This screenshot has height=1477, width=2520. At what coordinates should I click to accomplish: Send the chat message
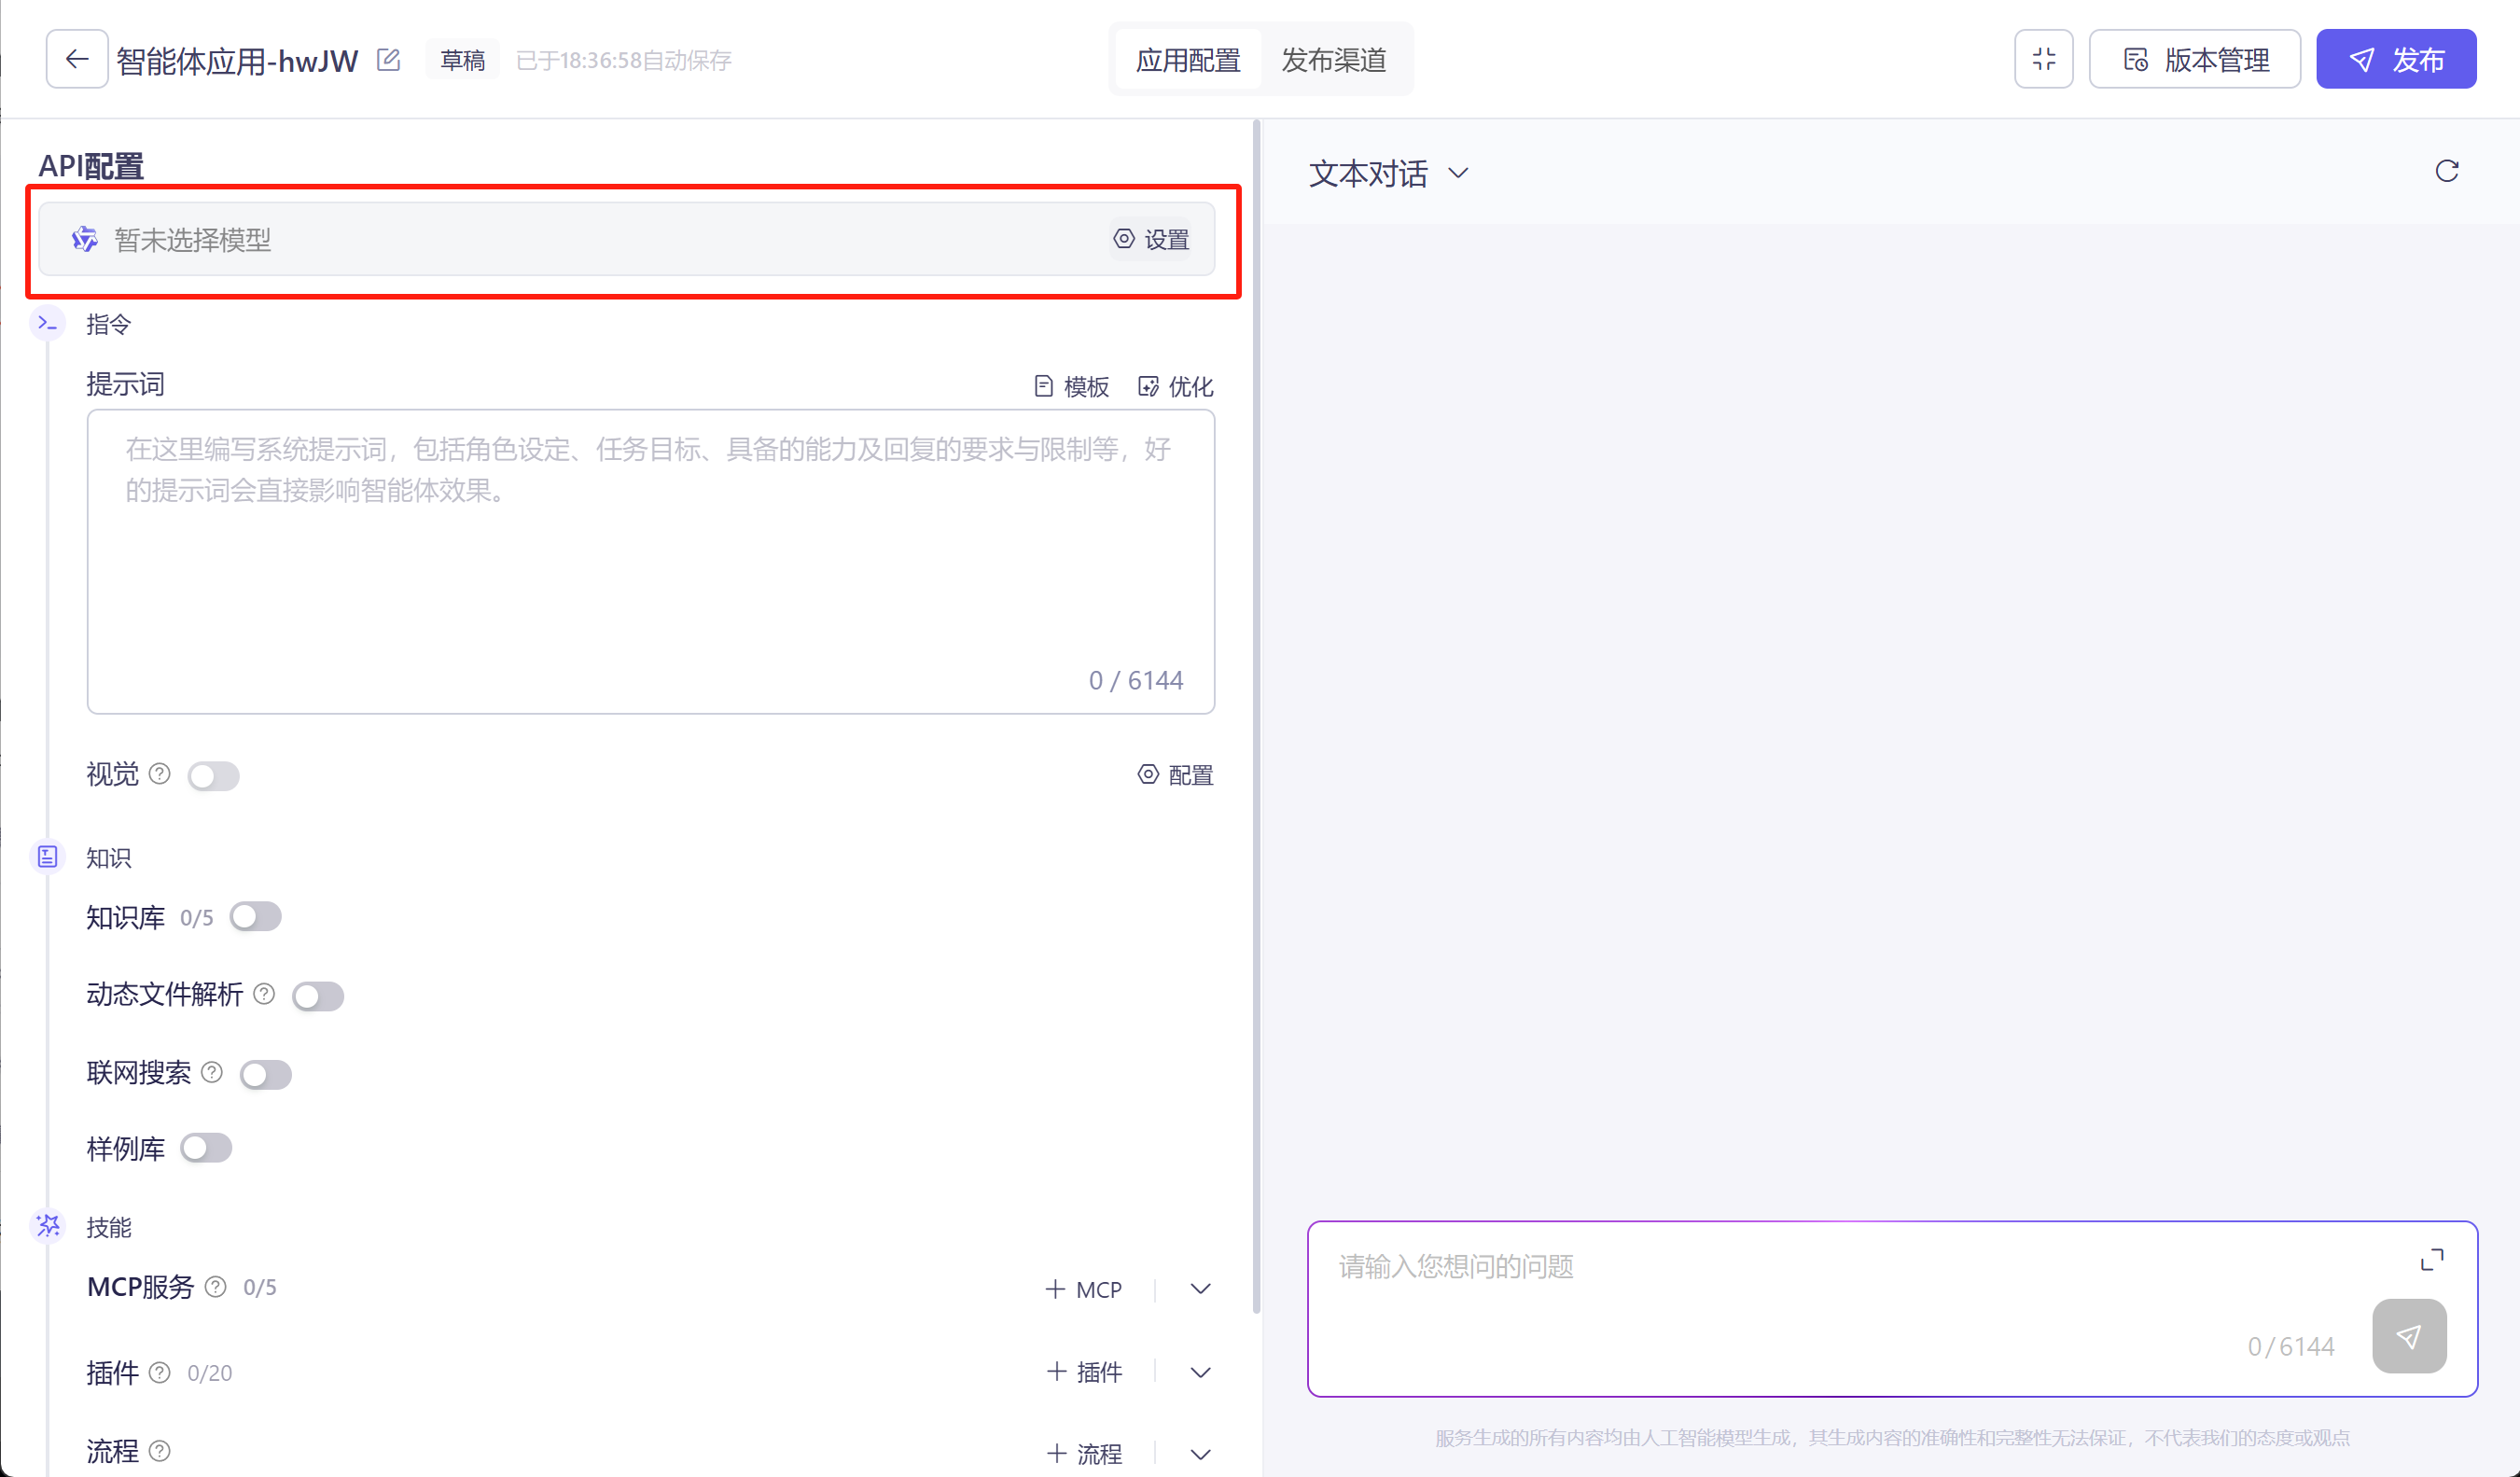(x=2409, y=1336)
